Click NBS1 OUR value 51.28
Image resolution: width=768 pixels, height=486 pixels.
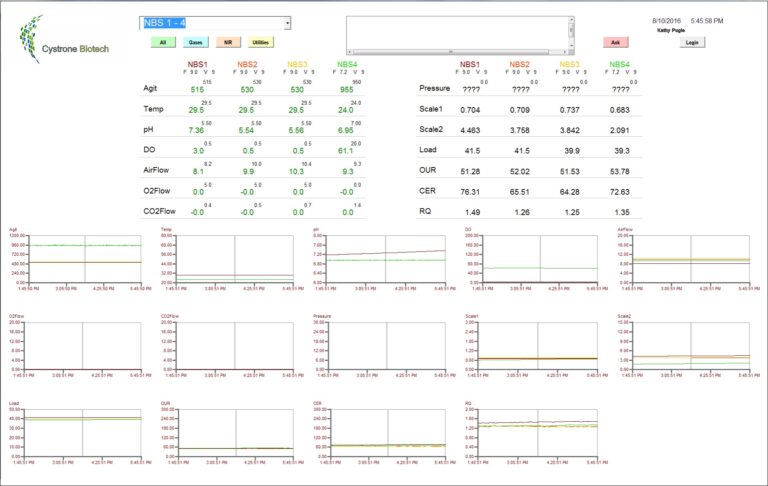(x=470, y=171)
